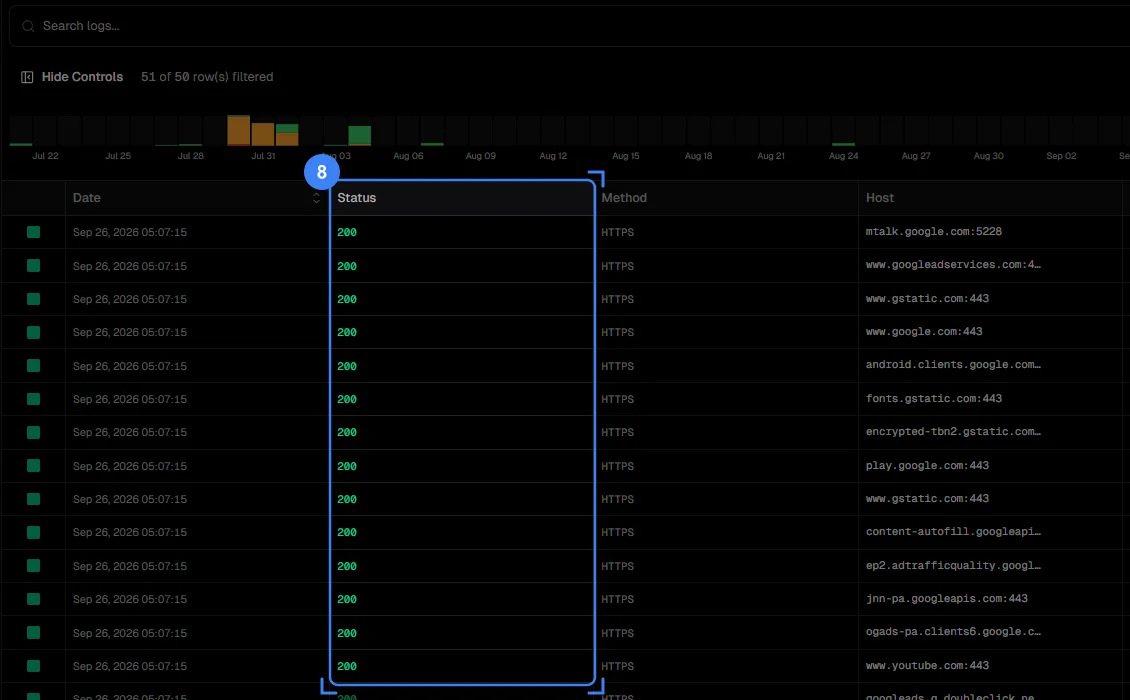Click the green level square for www.youtube.com row
The width and height of the screenshot is (1130, 700).
(x=33, y=666)
